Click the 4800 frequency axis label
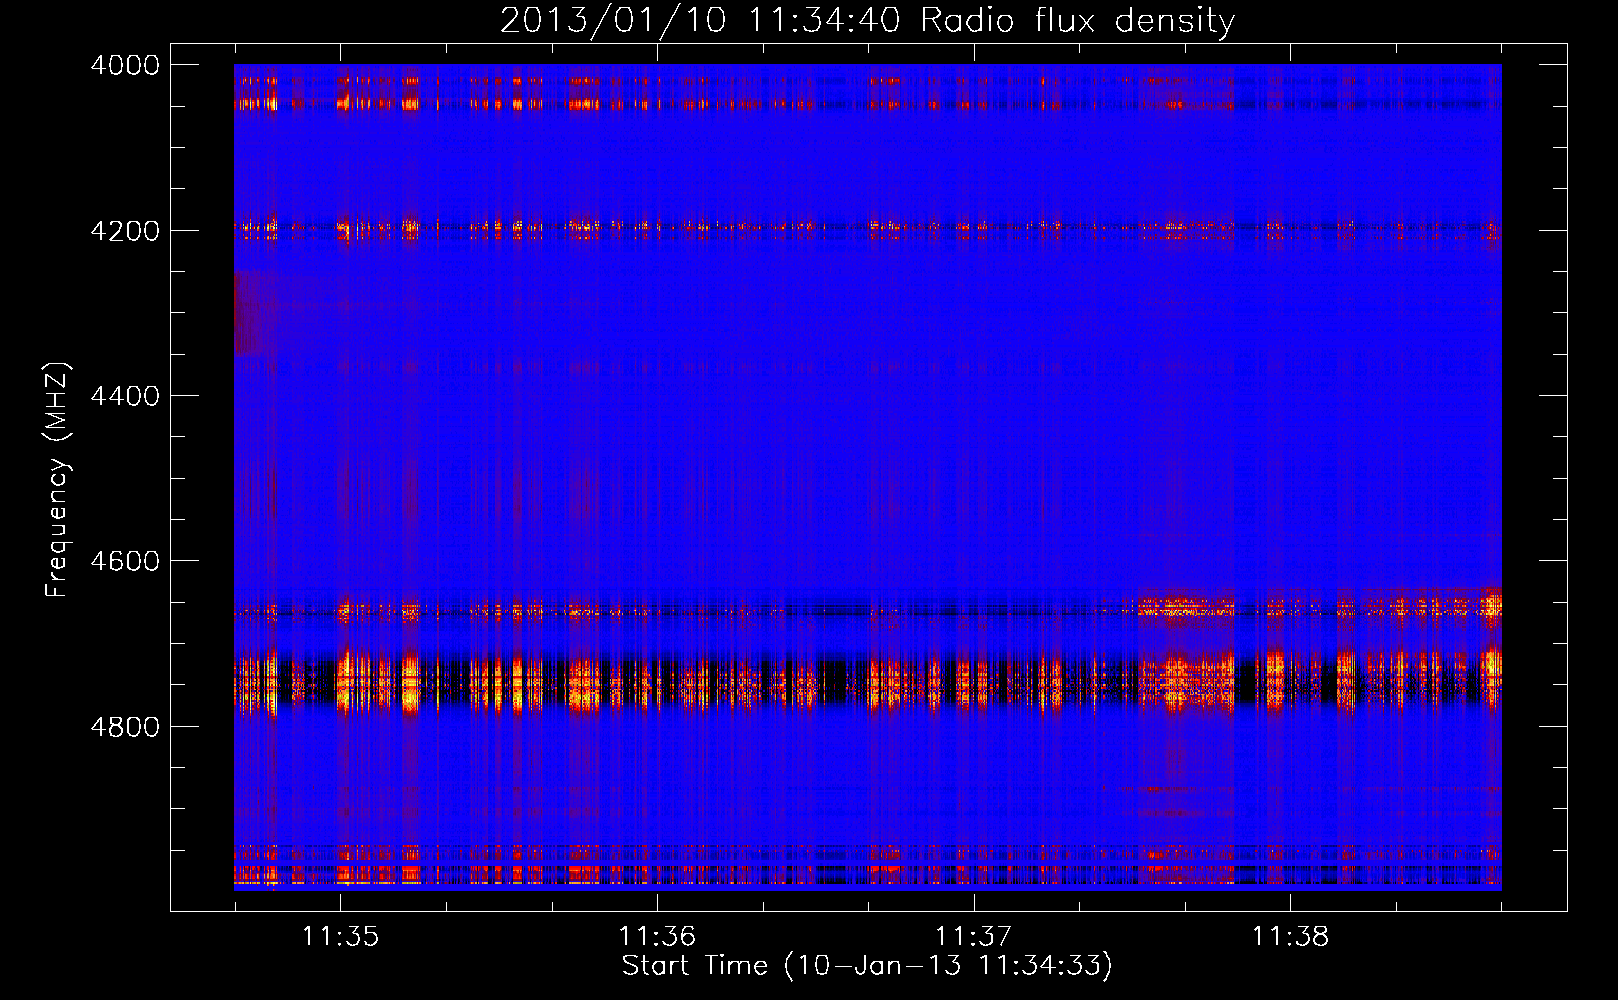 125,727
